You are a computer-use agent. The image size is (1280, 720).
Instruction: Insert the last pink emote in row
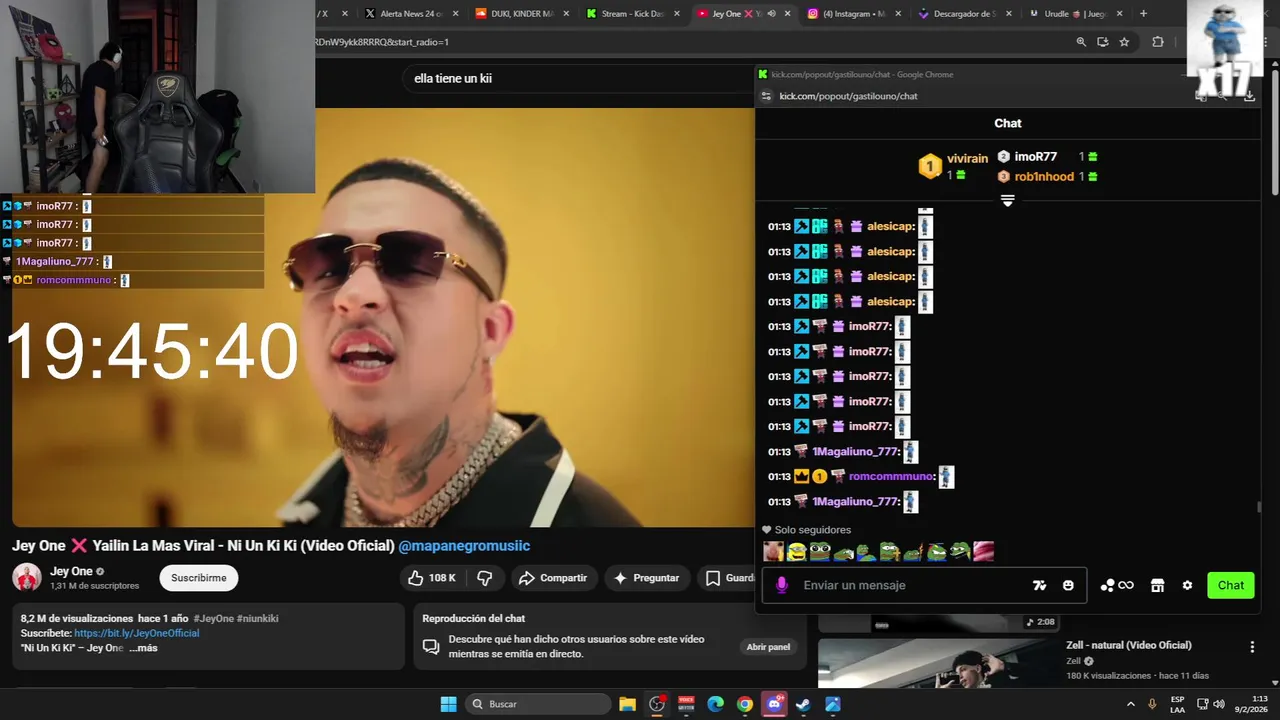click(984, 551)
